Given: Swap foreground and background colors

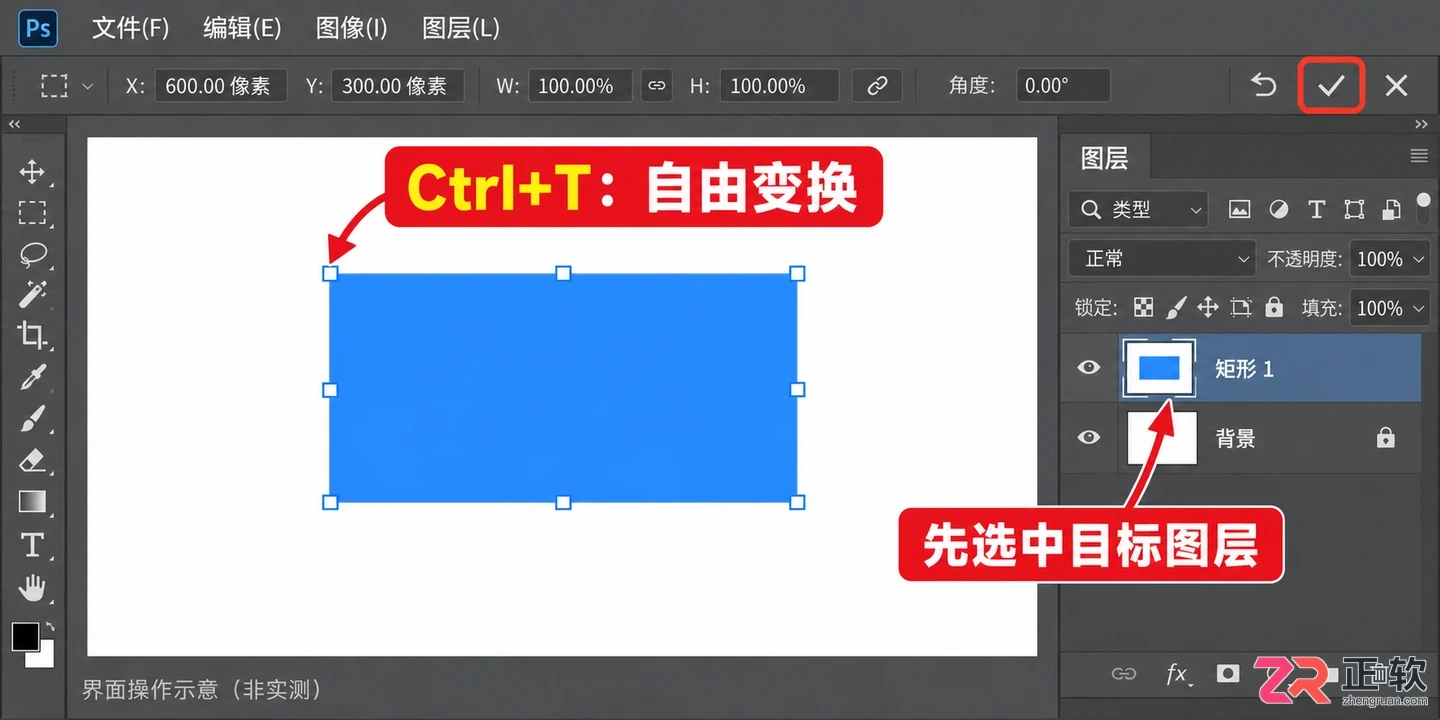Looking at the screenshot, I should coord(50,627).
